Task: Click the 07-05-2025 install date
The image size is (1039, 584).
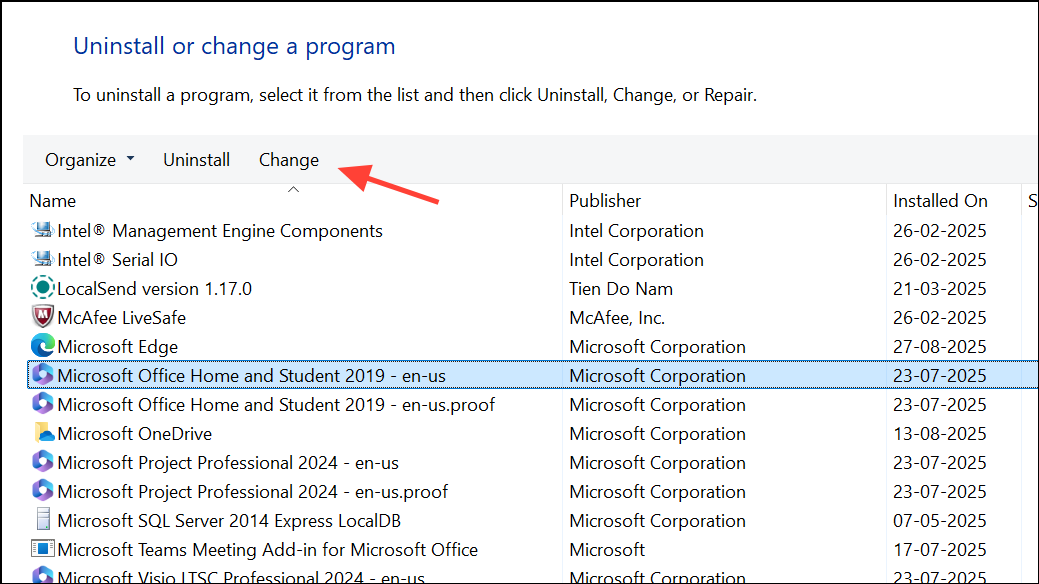Action: (940, 520)
